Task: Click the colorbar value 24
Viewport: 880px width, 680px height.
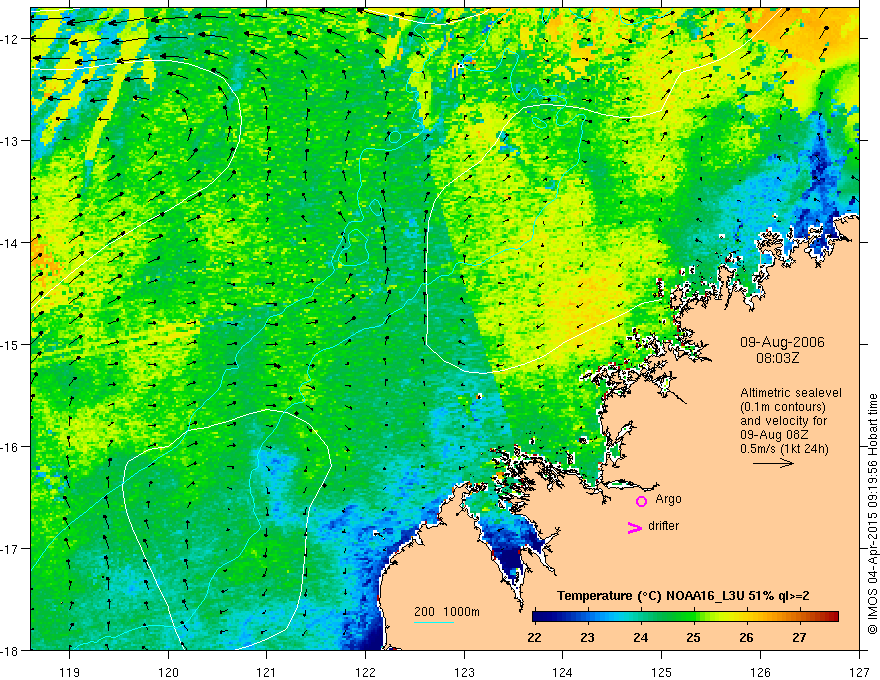Action: 640,637
